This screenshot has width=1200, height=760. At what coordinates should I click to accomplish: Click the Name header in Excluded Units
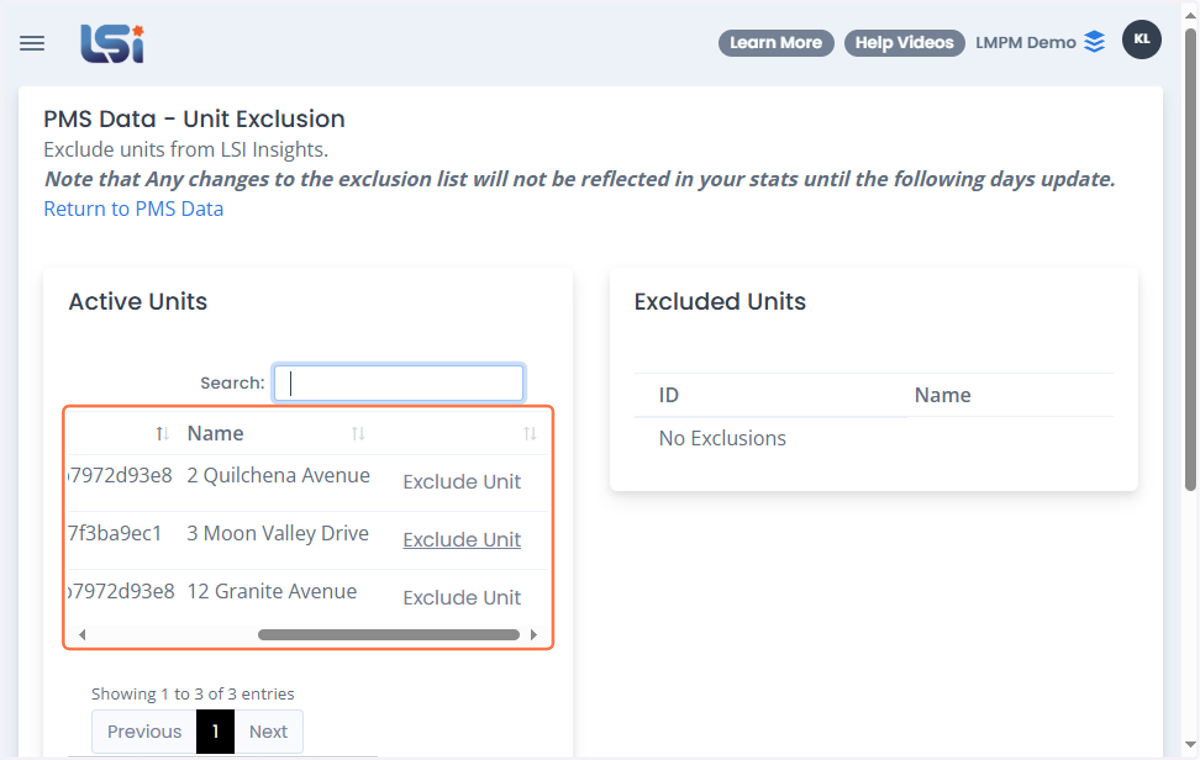click(x=943, y=395)
